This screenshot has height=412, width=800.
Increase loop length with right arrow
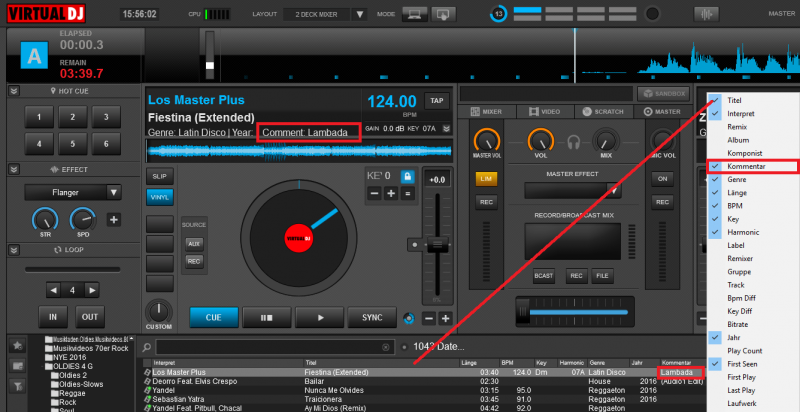pyautogui.click(x=92, y=290)
